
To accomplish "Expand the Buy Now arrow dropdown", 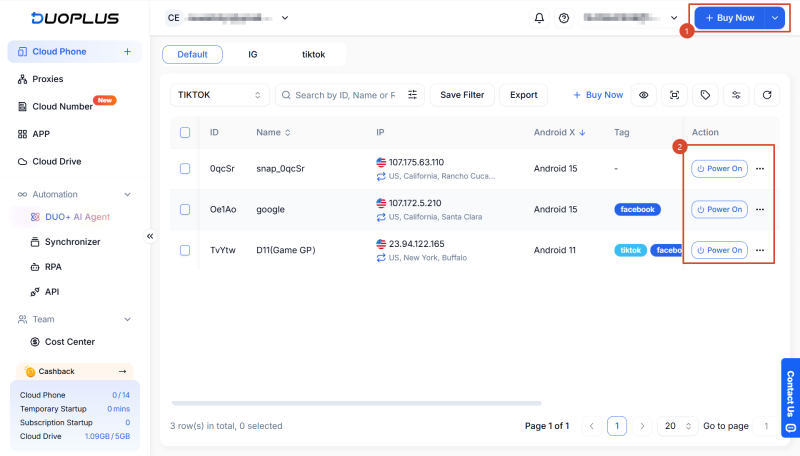I will tap(775, 18).
